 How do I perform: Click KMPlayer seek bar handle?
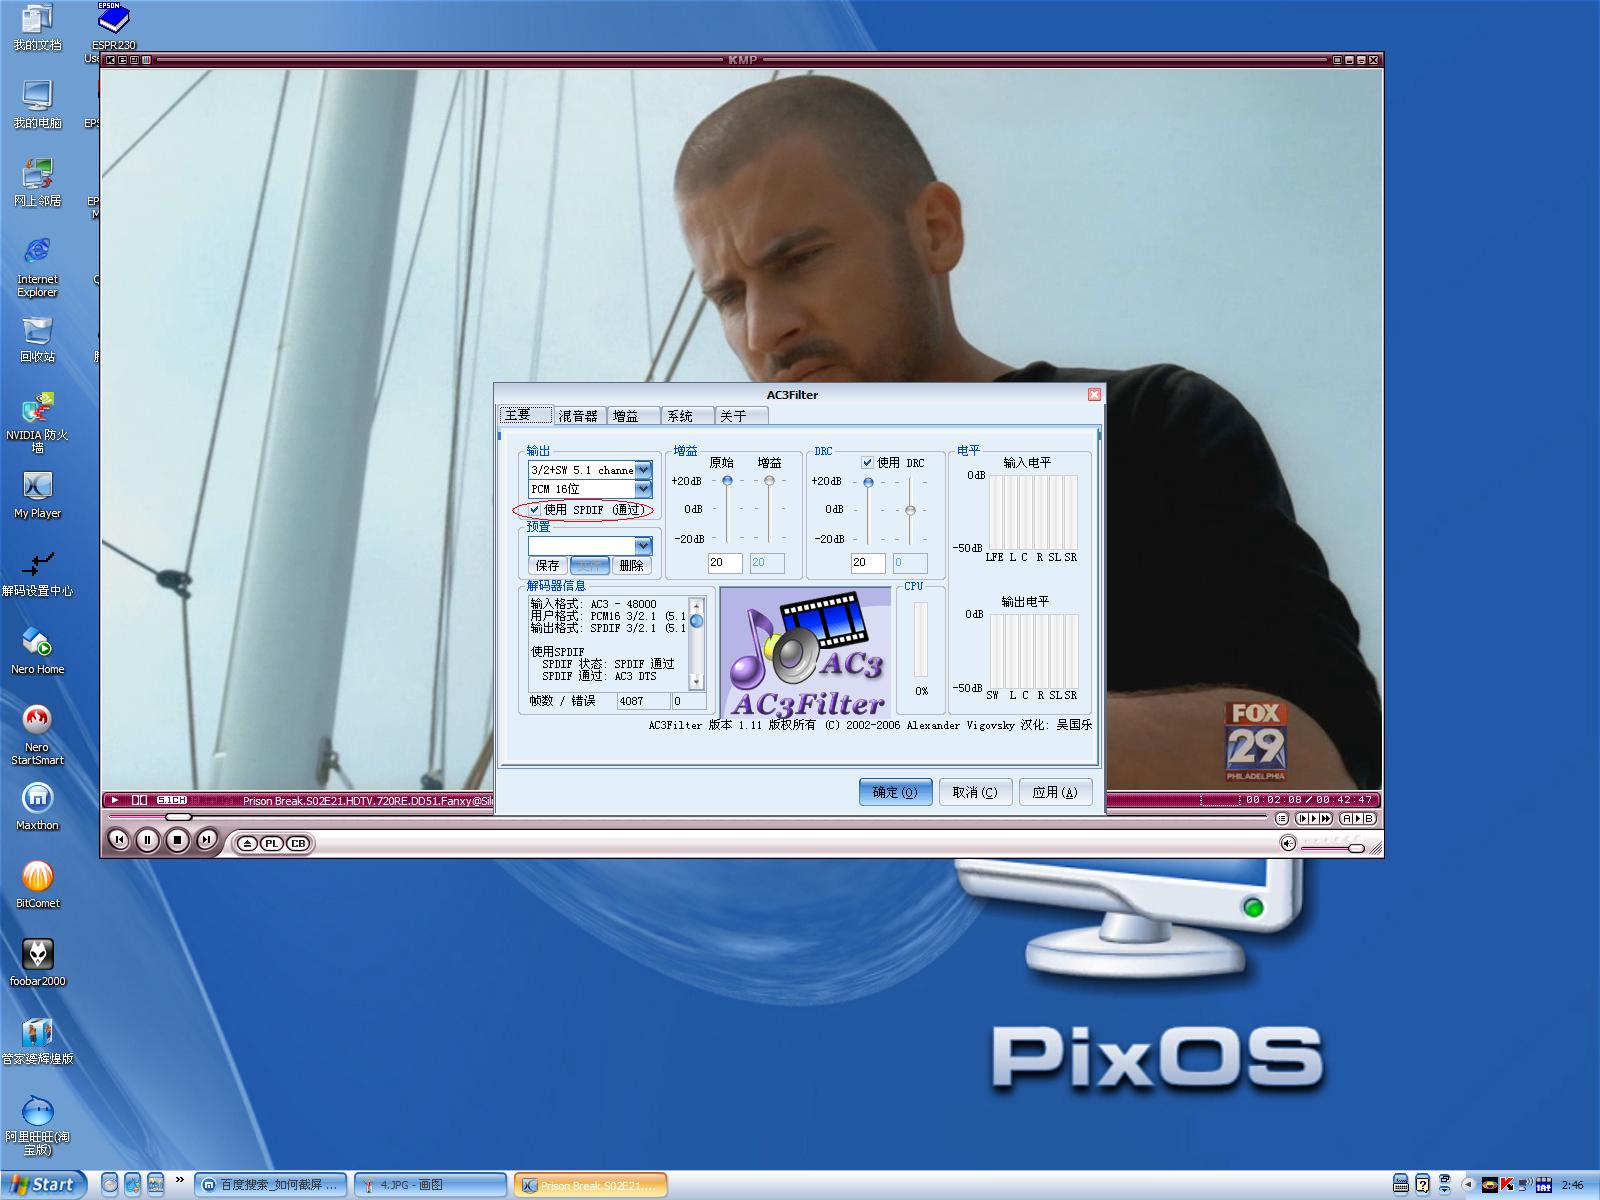coord(178,817)
